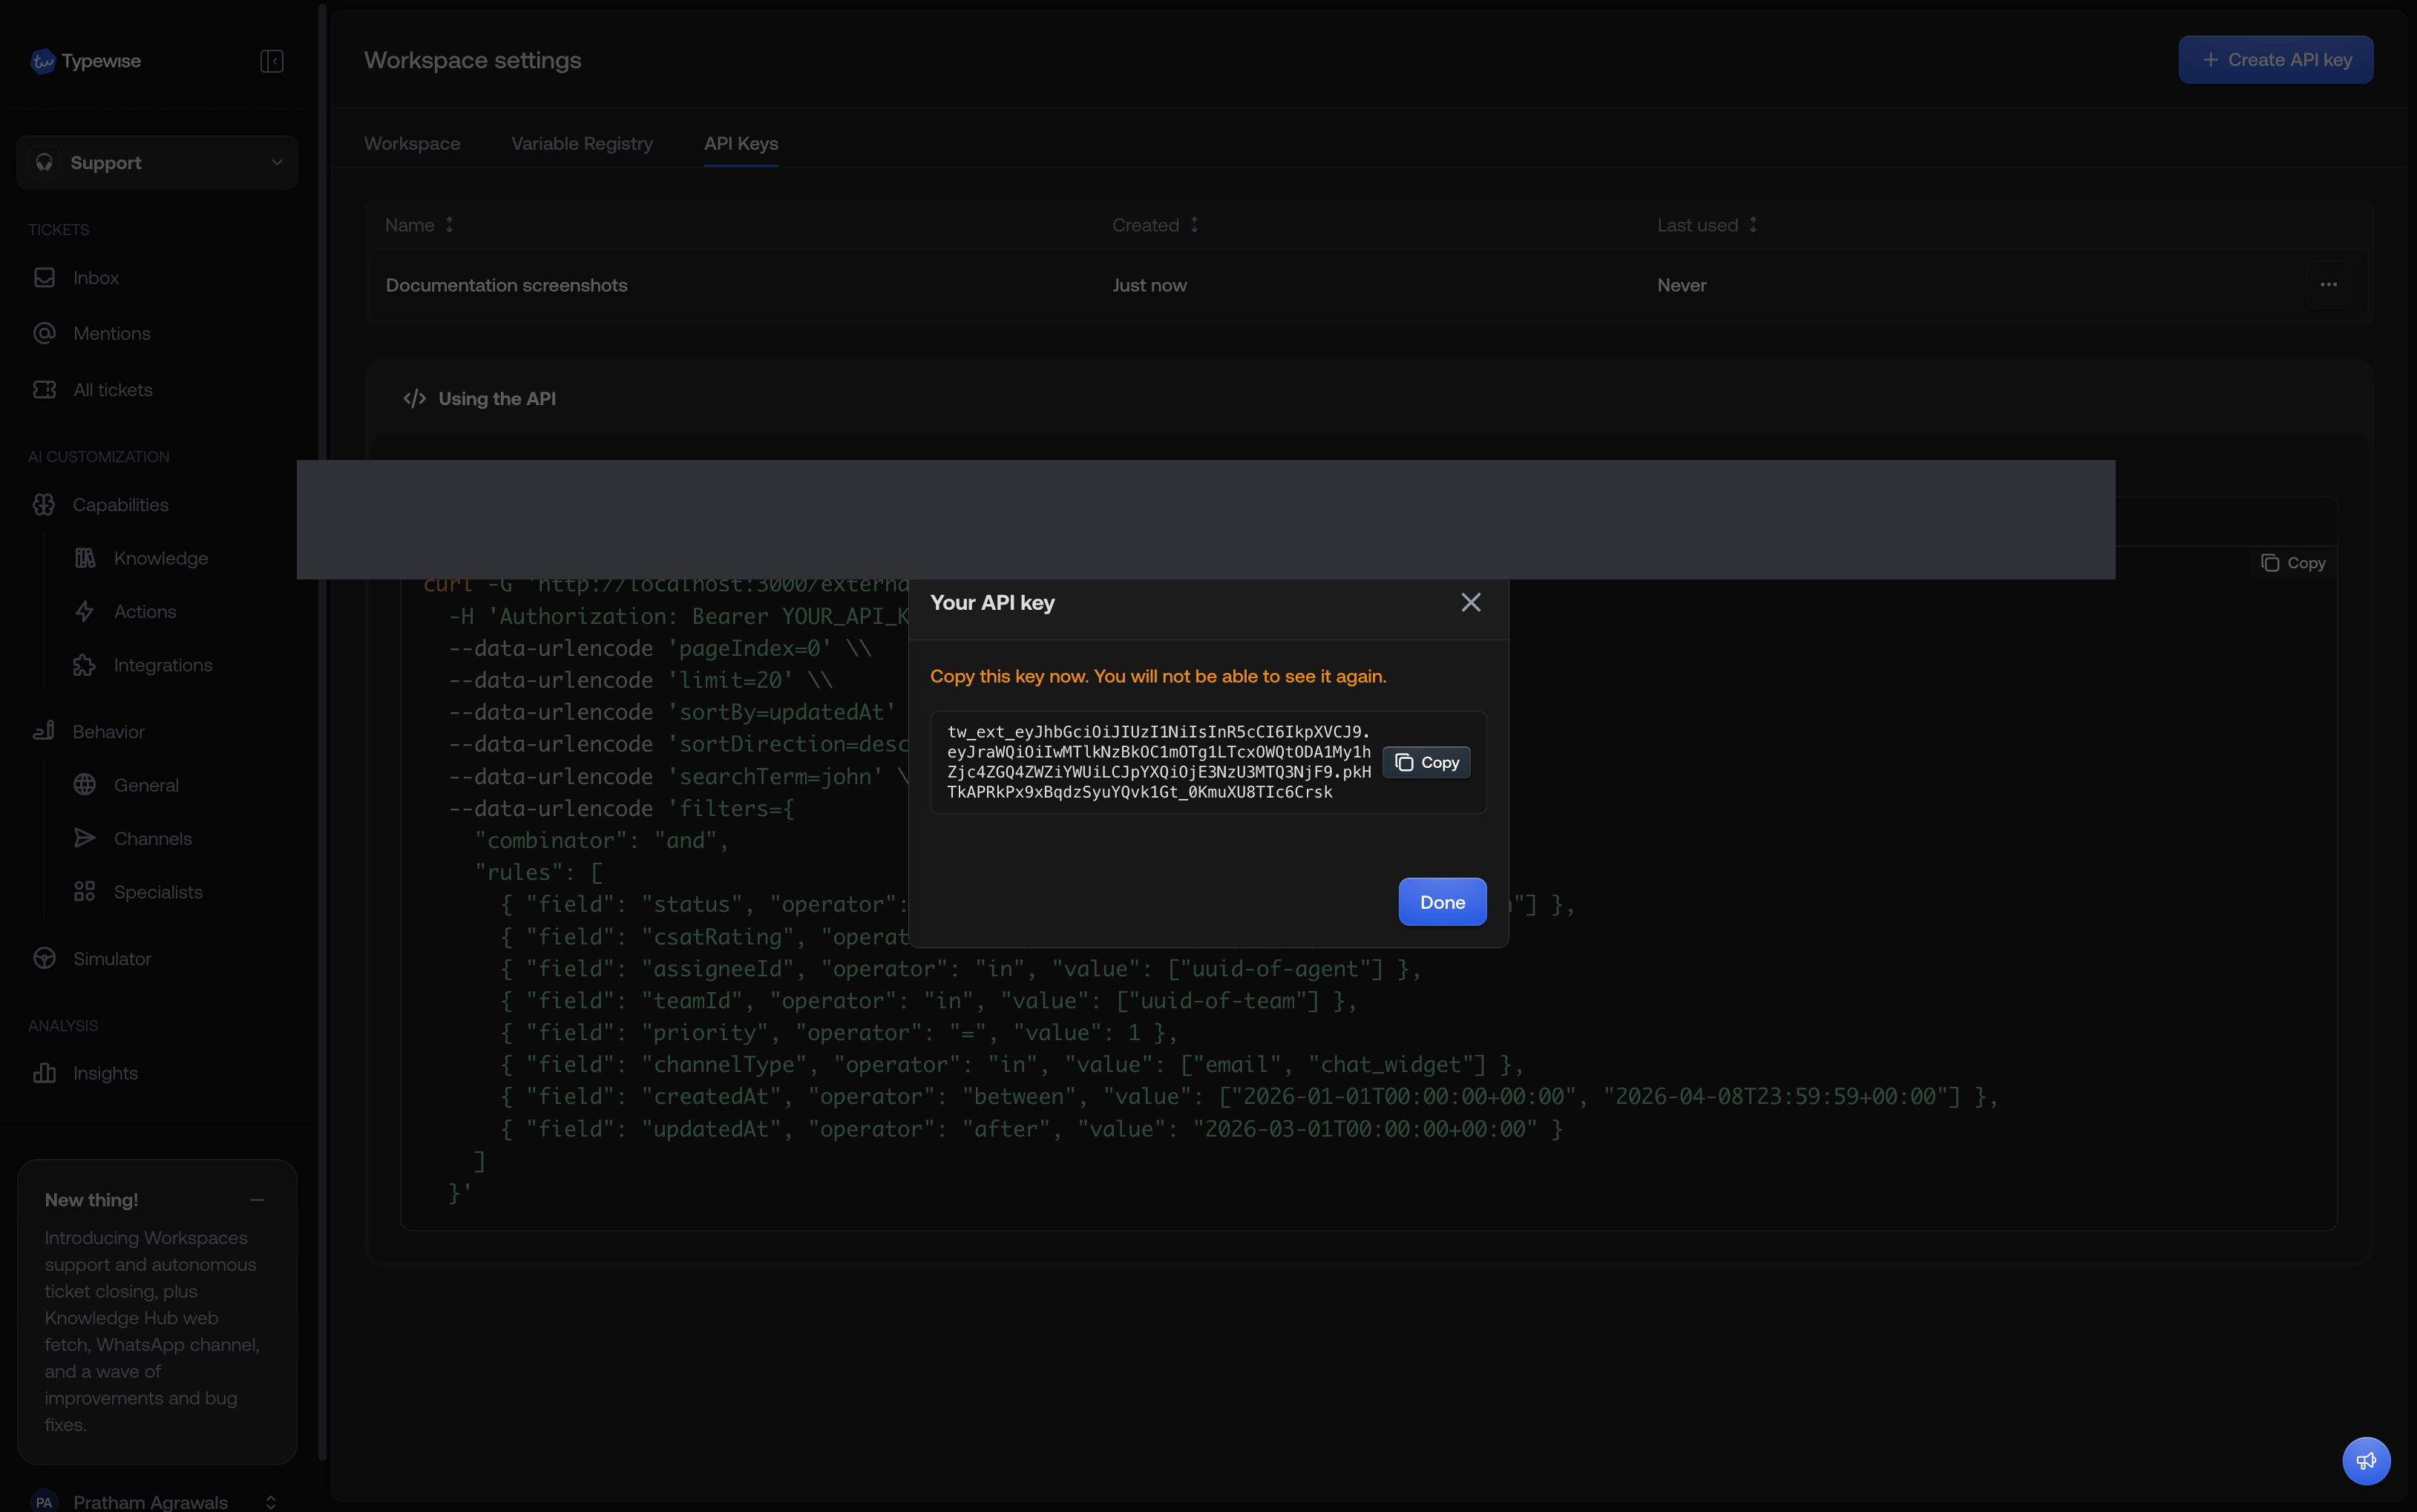
Task: Click the Create API key button
Action: pos(2275,60)
